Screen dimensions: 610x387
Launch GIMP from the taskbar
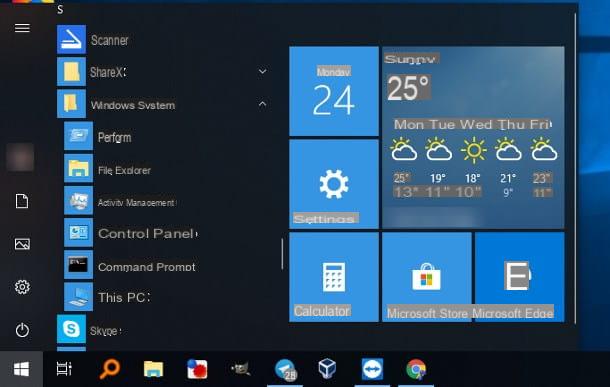coord(241,369)
